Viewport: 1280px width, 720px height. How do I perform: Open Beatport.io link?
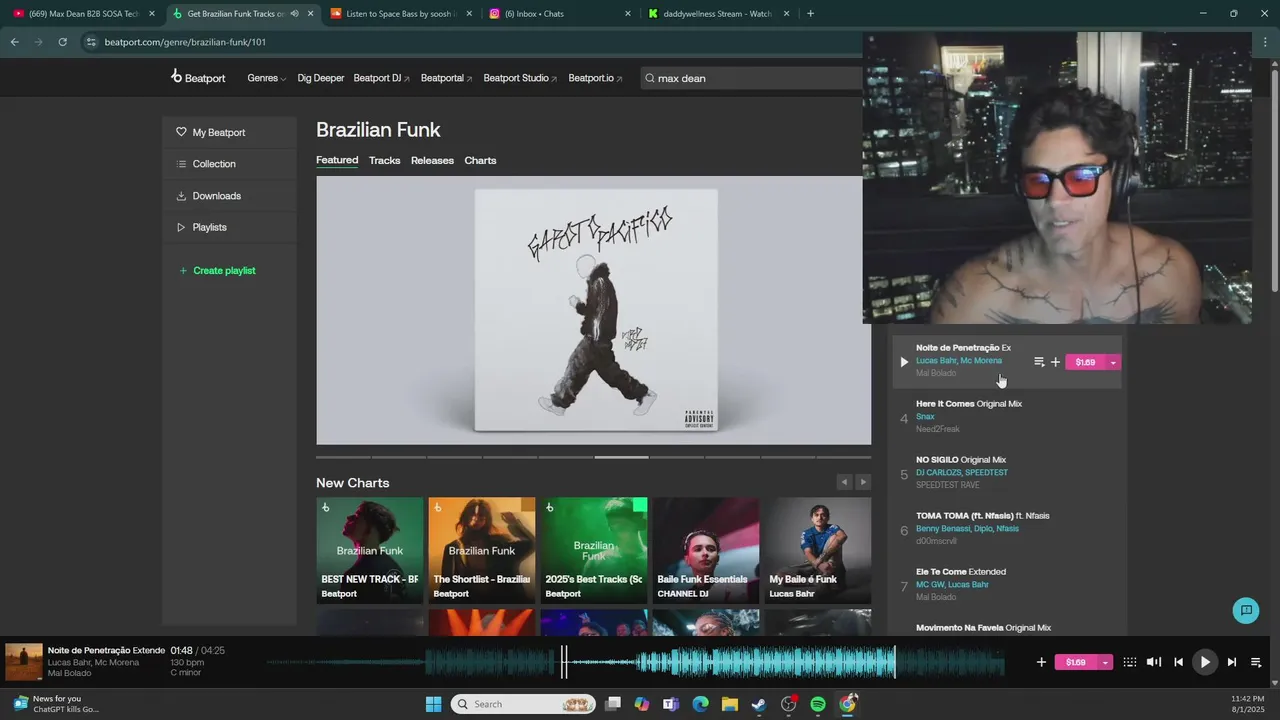[x=595, y=78]
